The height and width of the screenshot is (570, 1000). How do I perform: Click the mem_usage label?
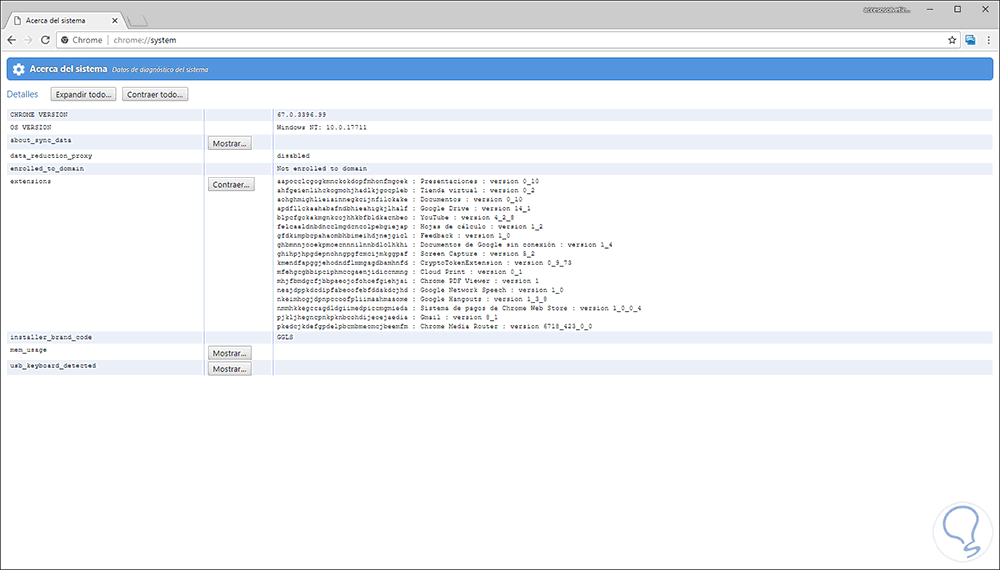click(28, 350)
